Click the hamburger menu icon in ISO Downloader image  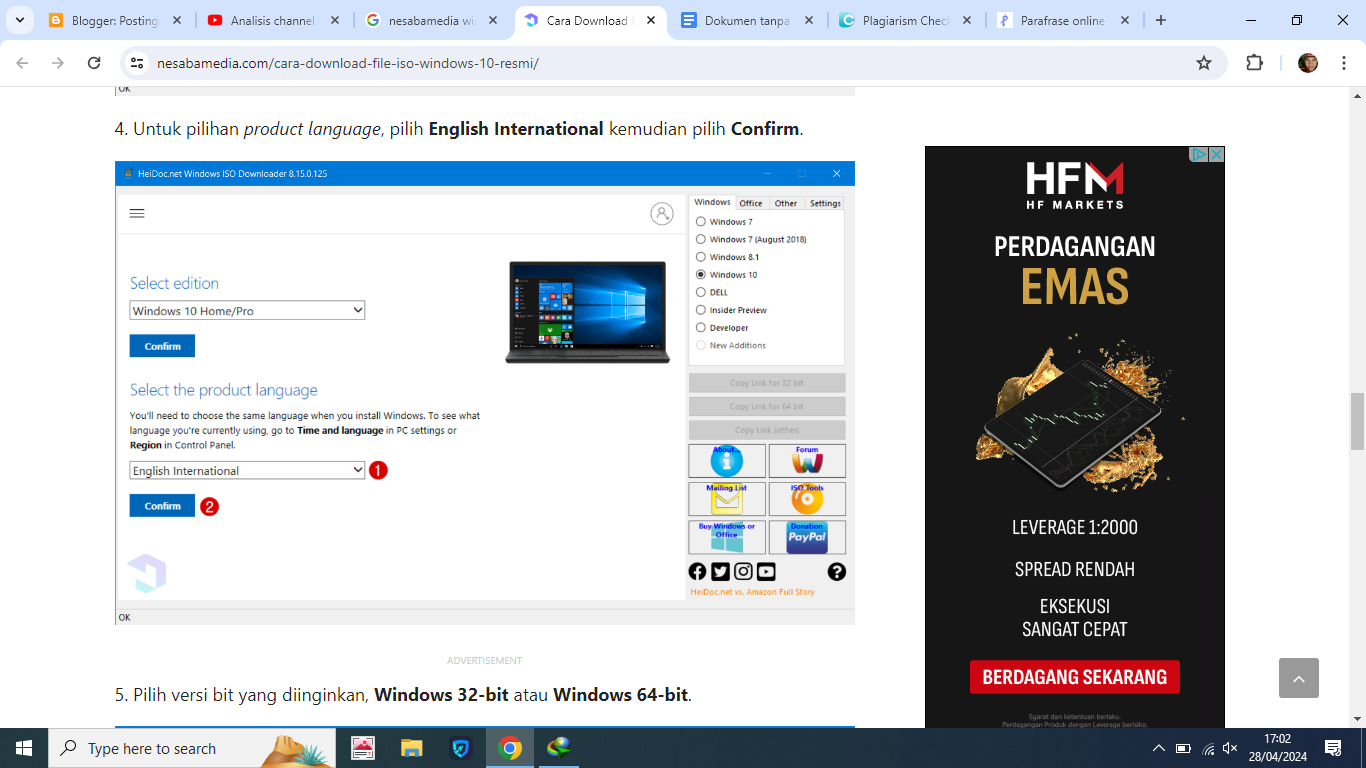pos(138,213)
